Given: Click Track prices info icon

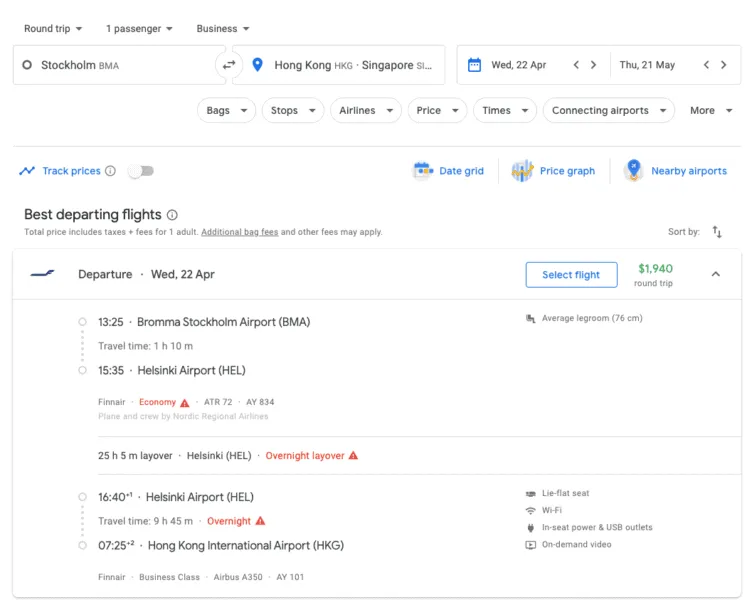Looking at the screenshot, I should click(110, 171).
